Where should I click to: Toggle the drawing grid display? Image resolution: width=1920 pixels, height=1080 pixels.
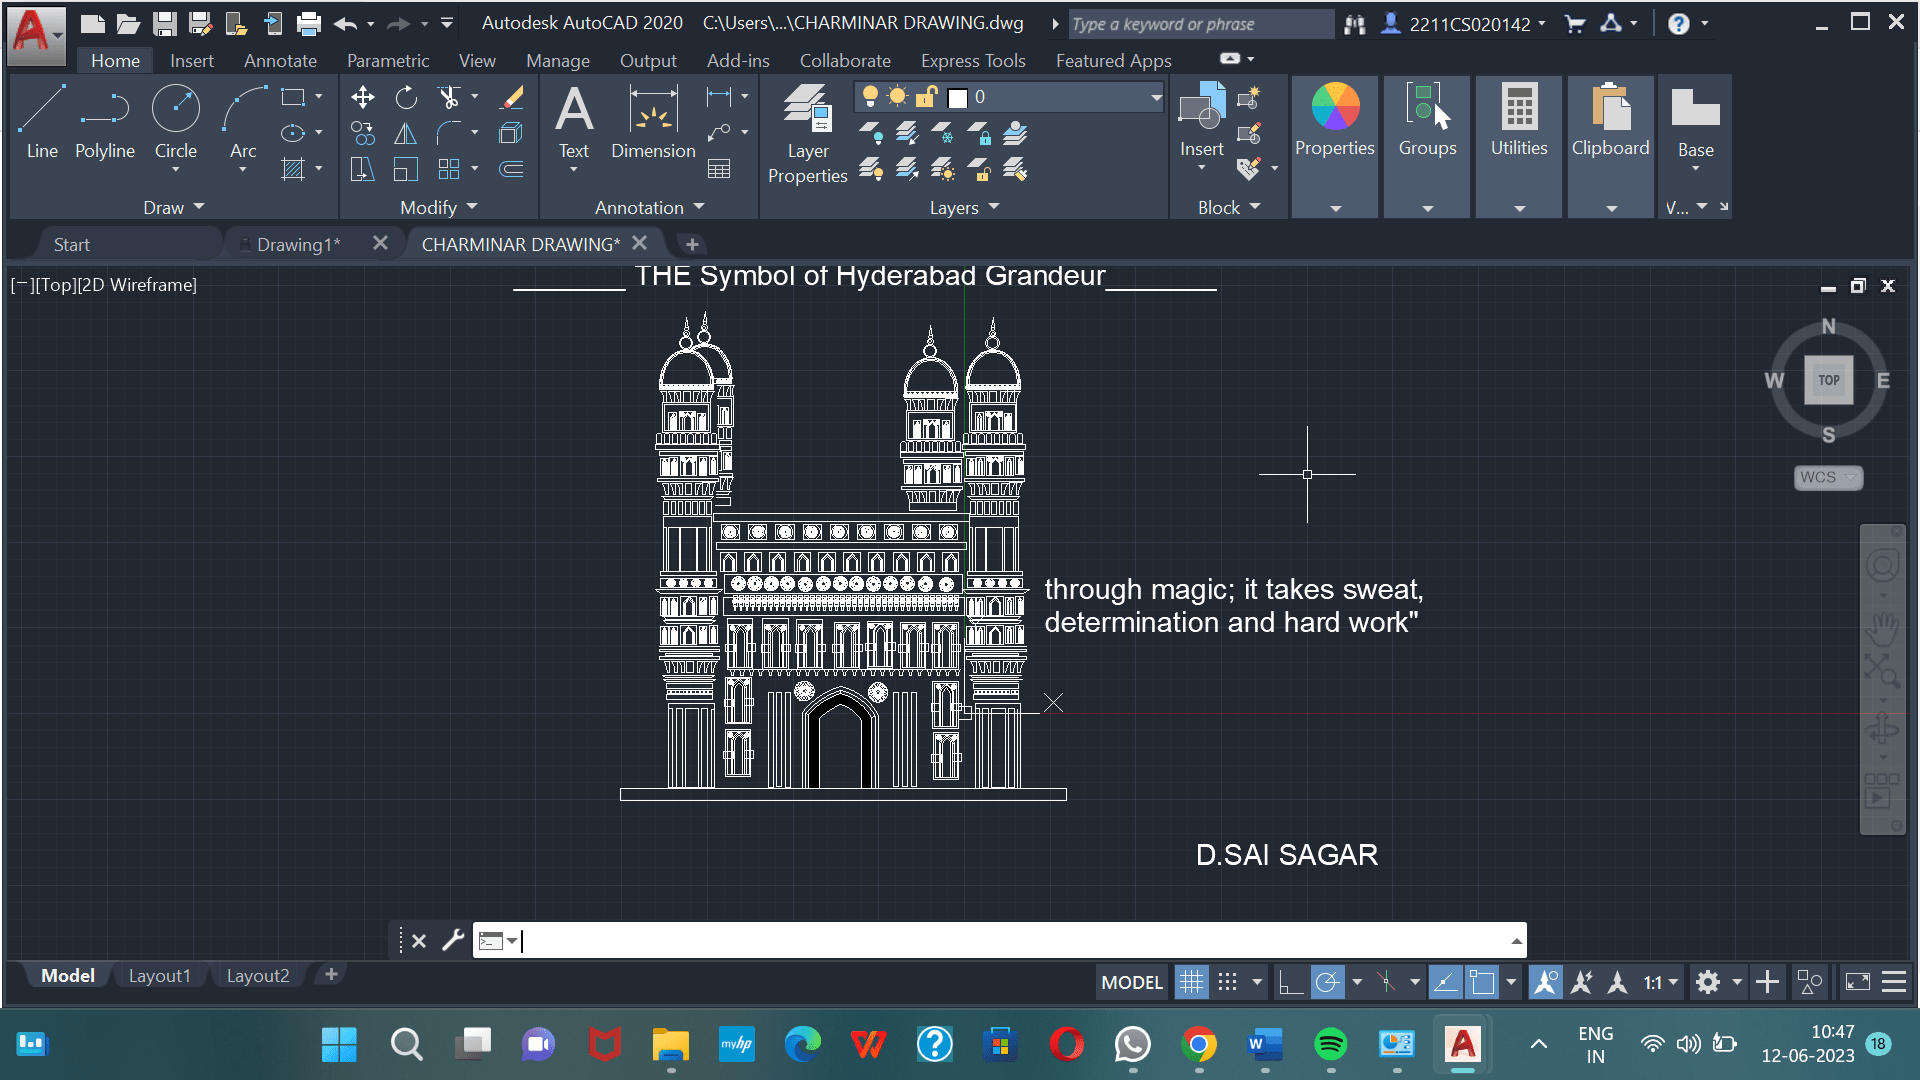(x=1191, y=982)
